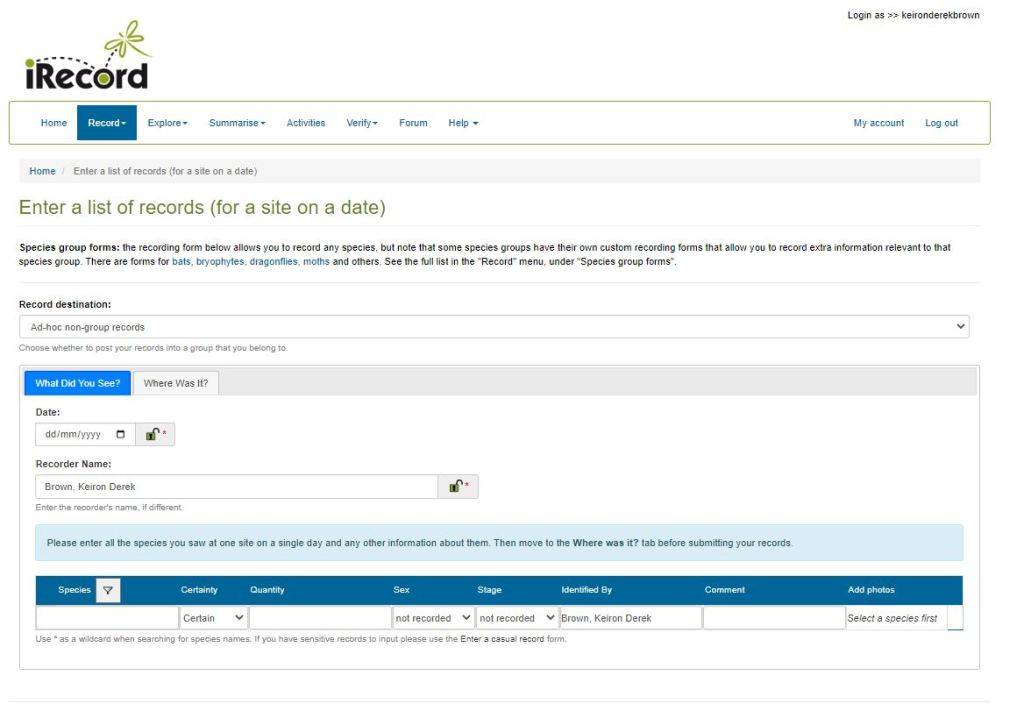Click the Species name input field
This screenshot has height=704, width=1024.
pyautogui.click(x=107, y=618)
